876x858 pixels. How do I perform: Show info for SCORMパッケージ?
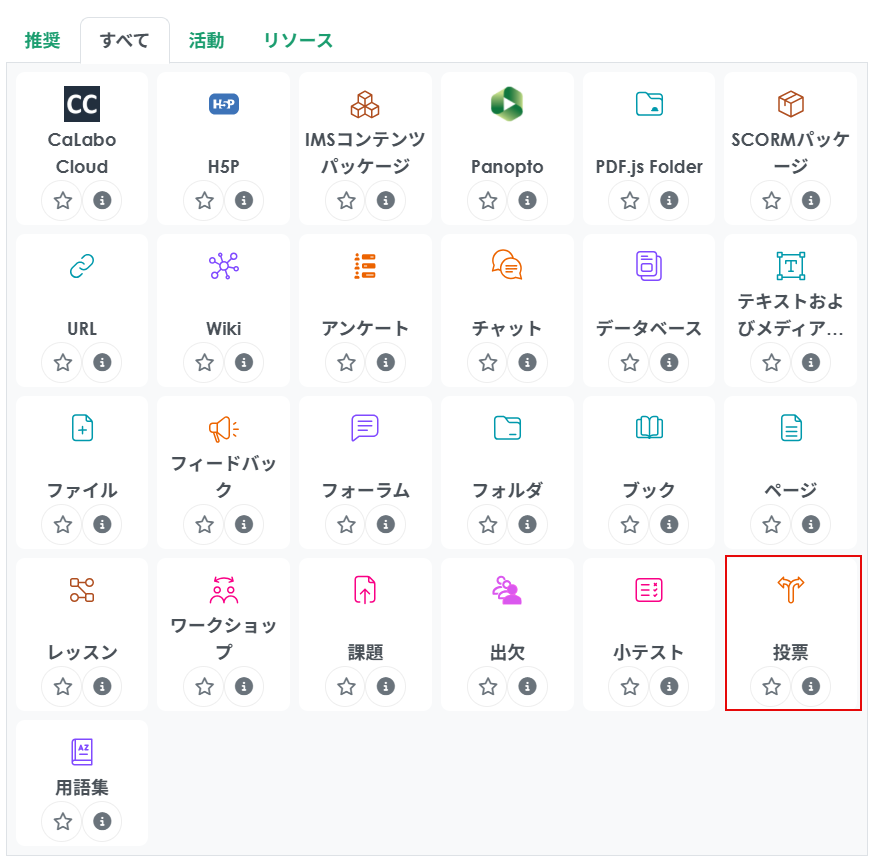811,200
